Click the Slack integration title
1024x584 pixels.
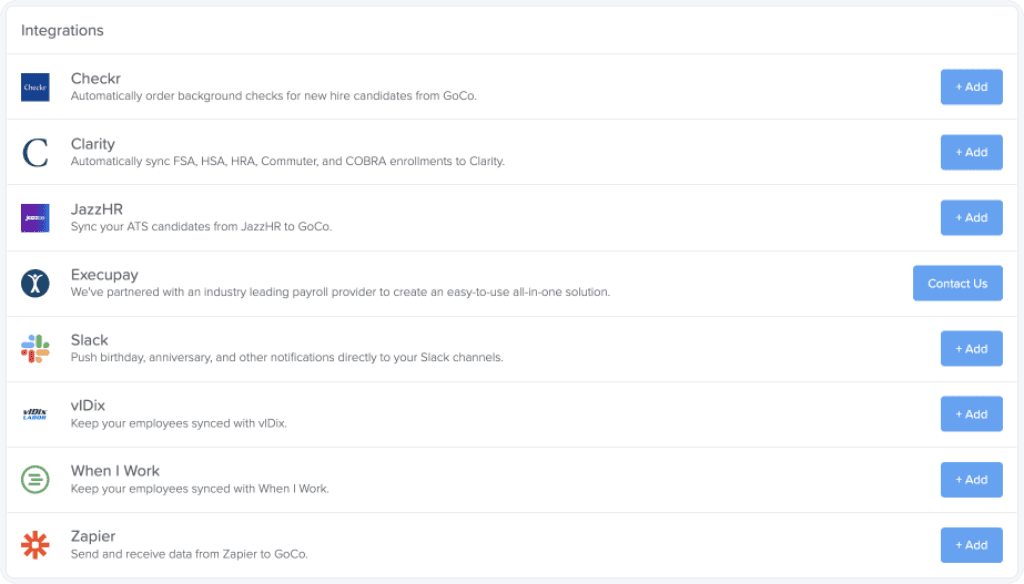click(x=89, y=340)
